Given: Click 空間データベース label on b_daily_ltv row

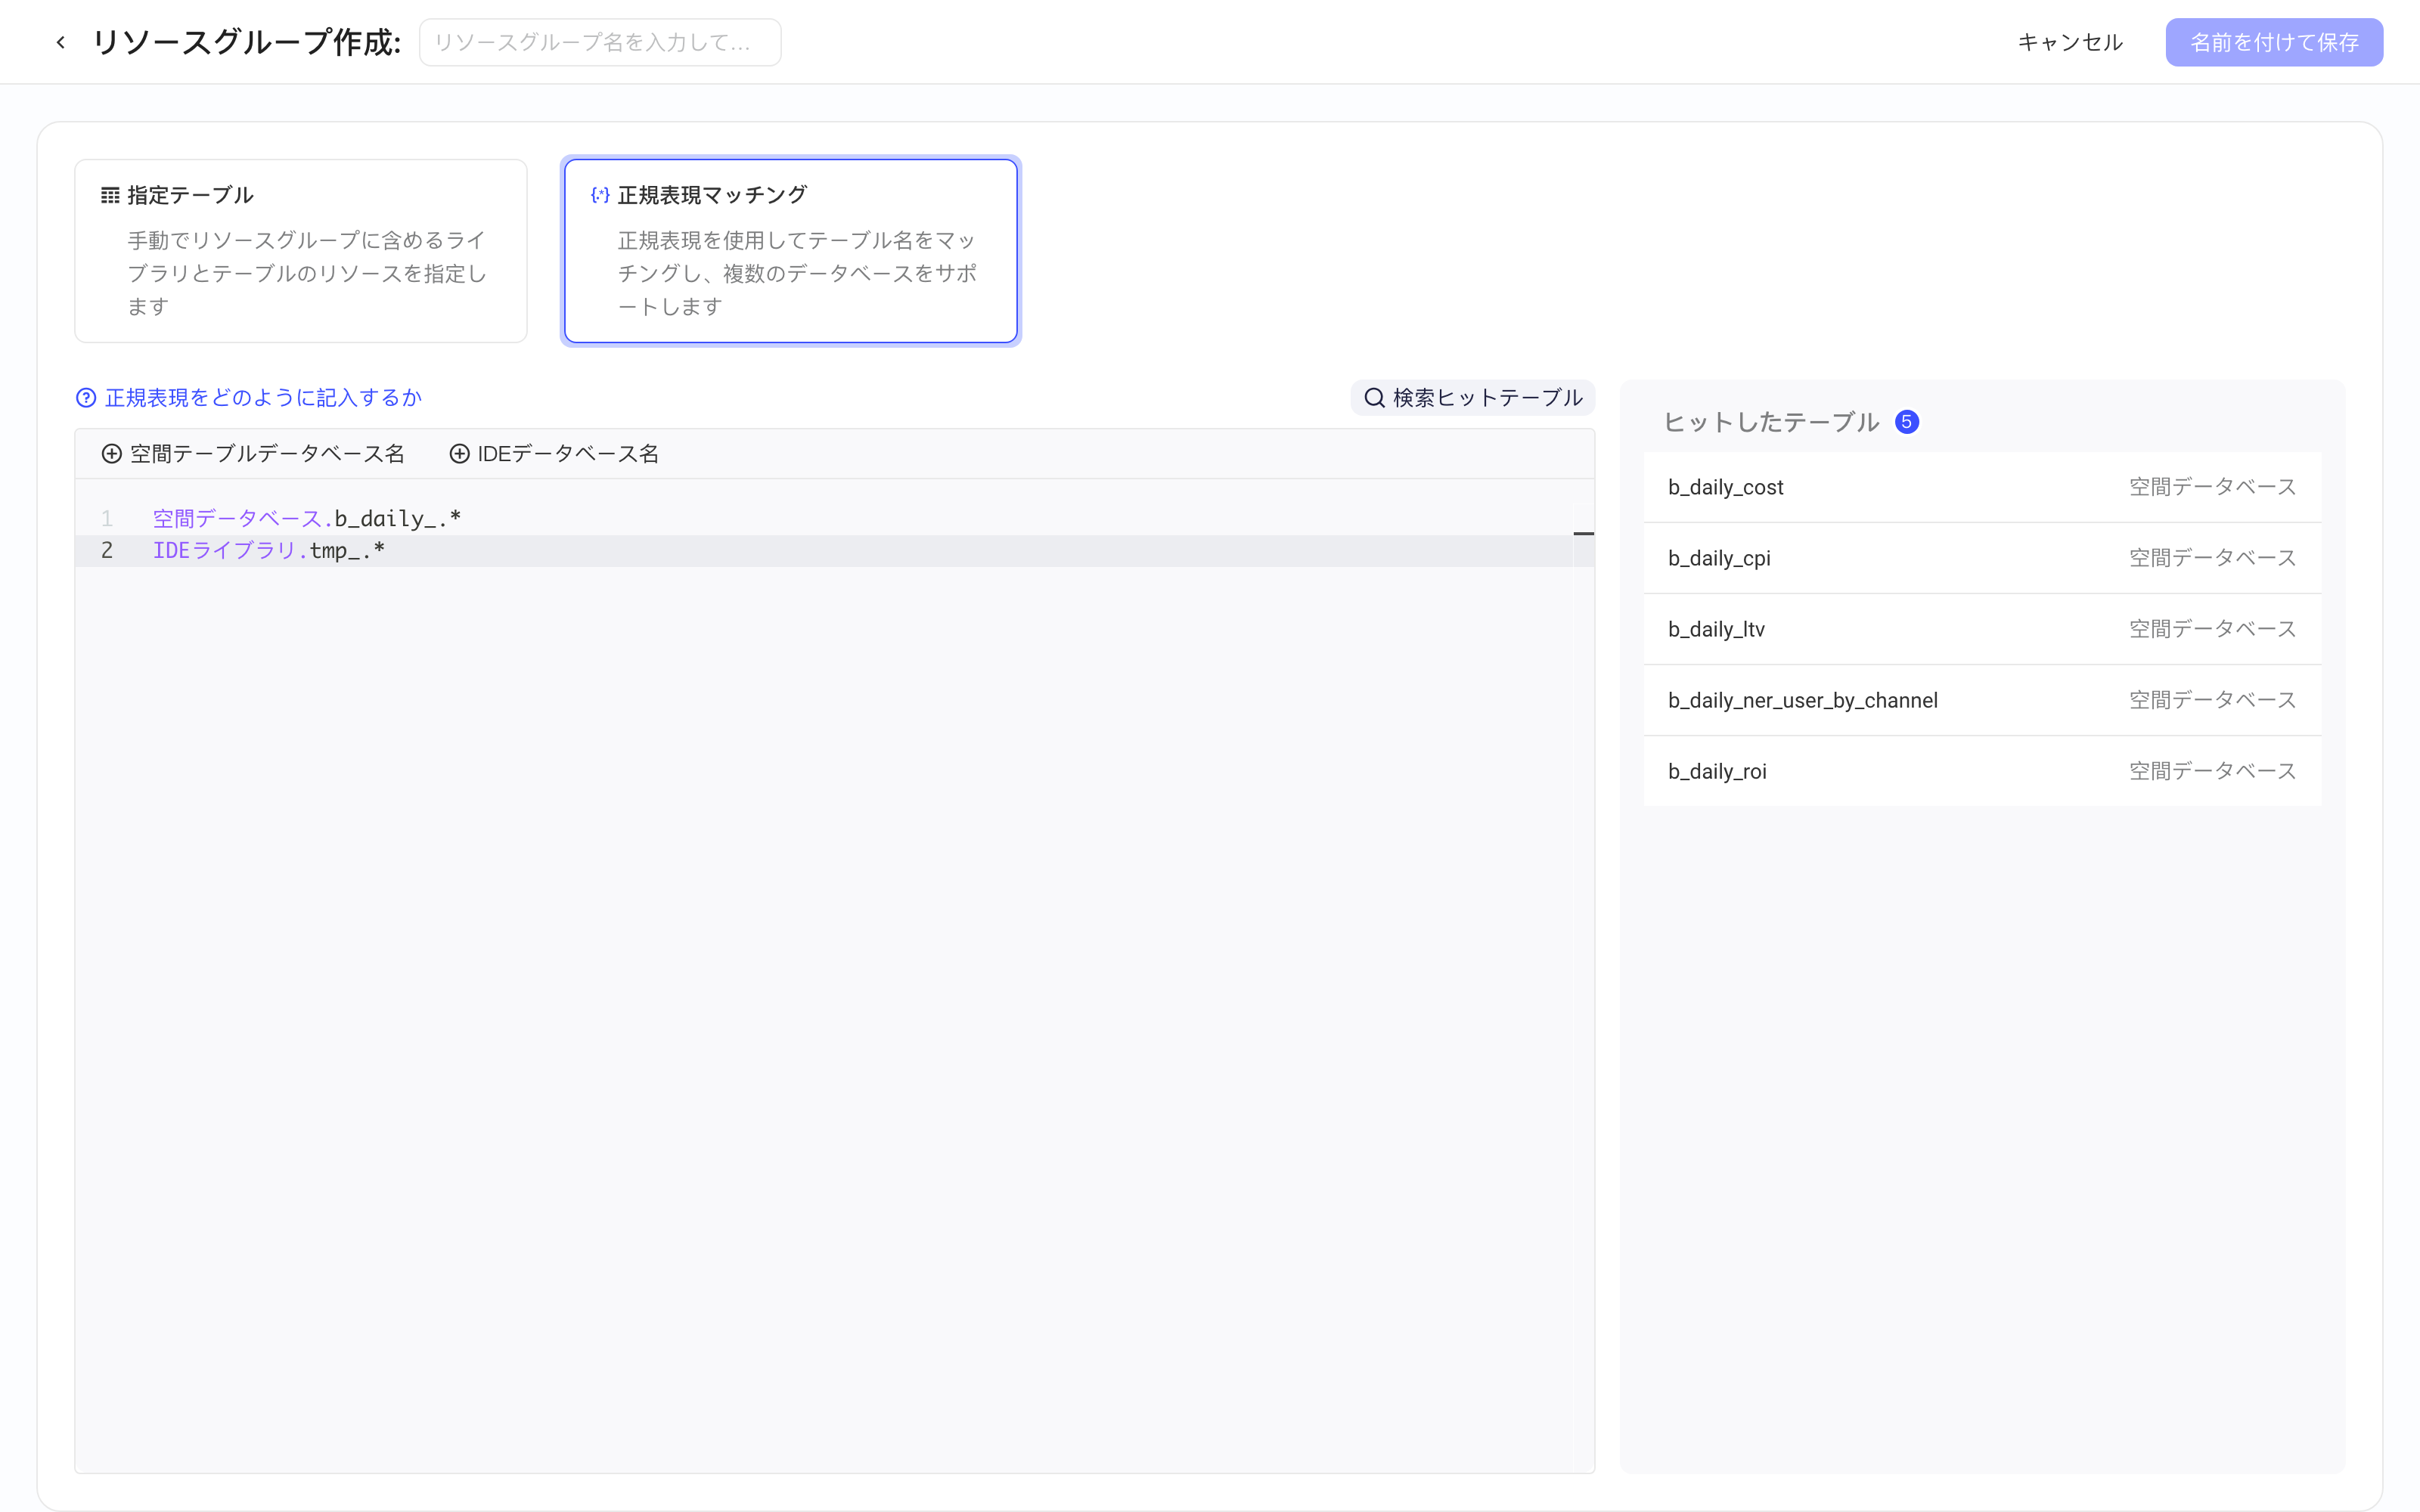Looking at the screenshot, I should pos(2212,629).
